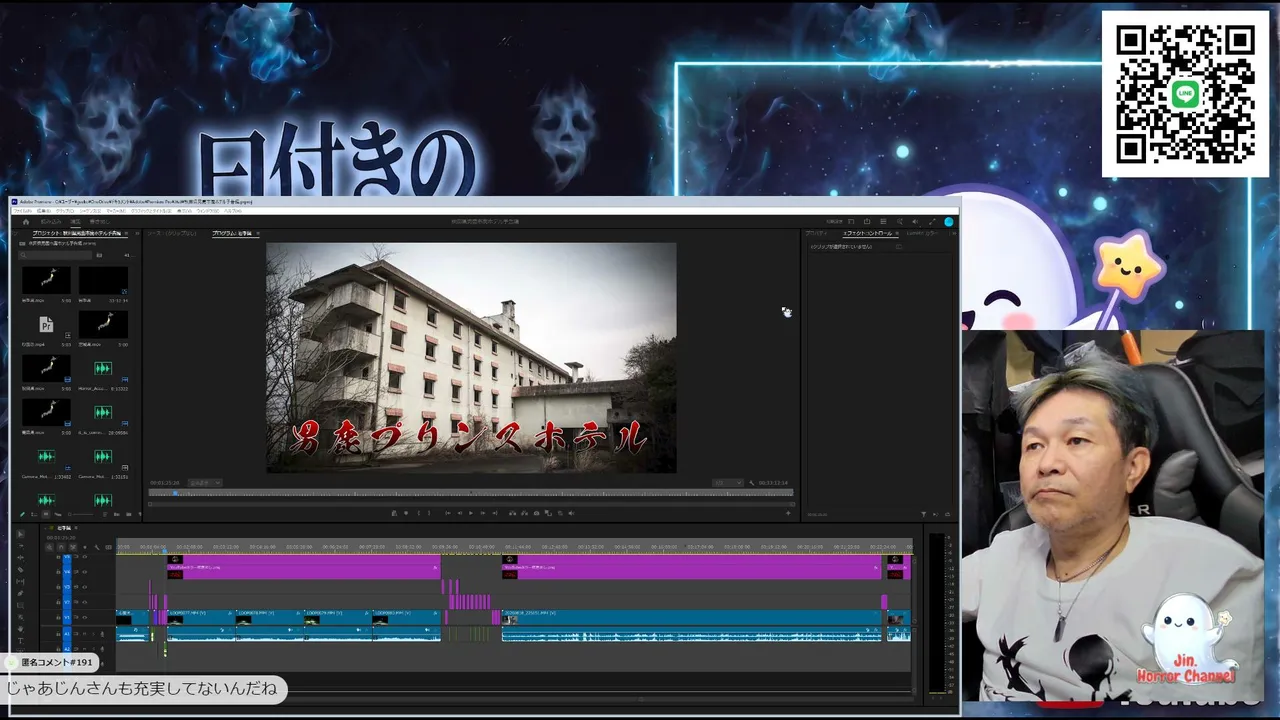The image size is (1280, 720).
Task: Switch project panel to list view
Action: point(34,514)
